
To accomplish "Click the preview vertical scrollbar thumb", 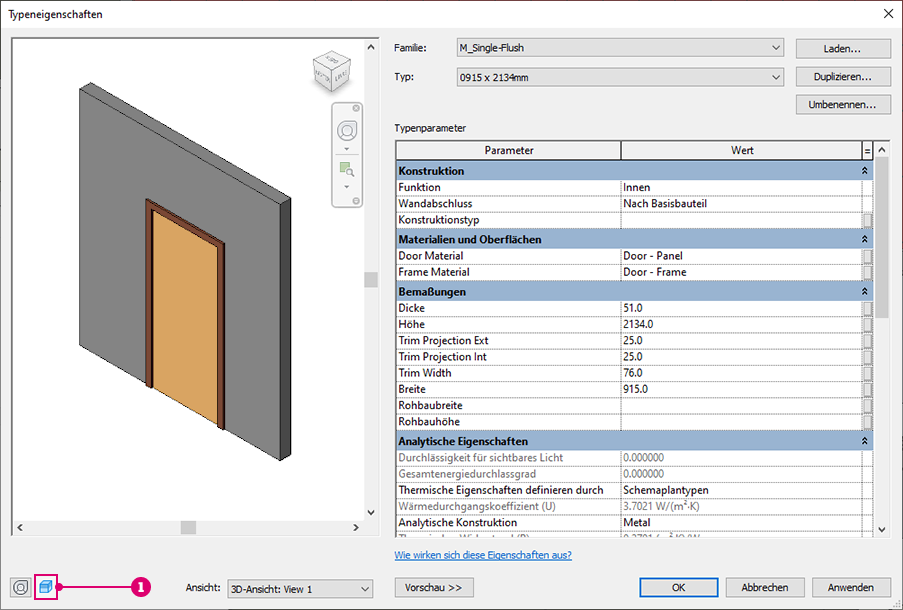I will 371,279.
